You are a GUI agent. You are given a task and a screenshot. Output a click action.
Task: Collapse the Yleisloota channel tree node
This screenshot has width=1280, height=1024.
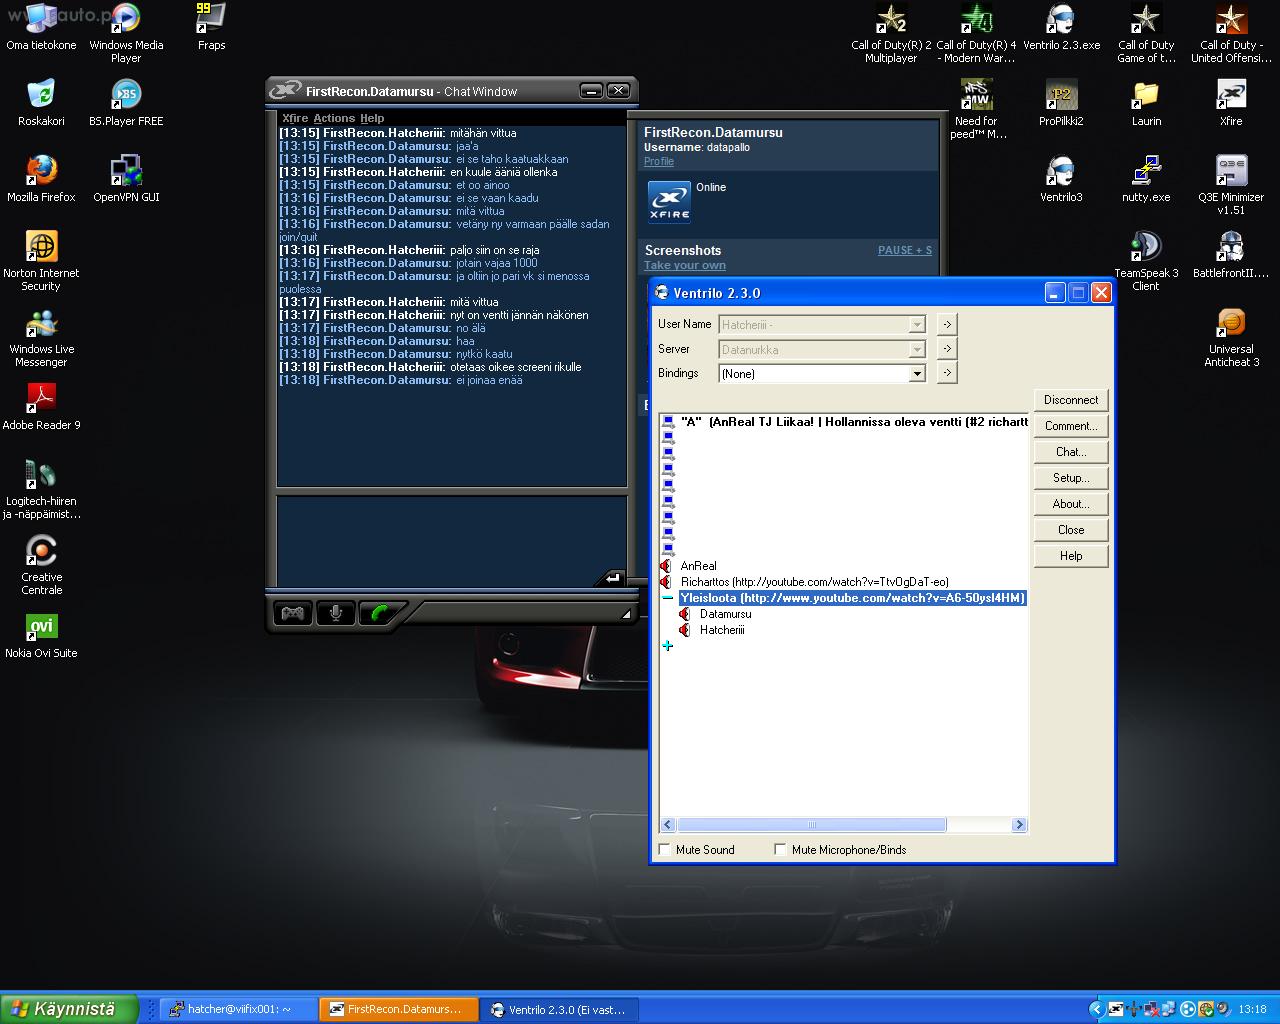667,598
